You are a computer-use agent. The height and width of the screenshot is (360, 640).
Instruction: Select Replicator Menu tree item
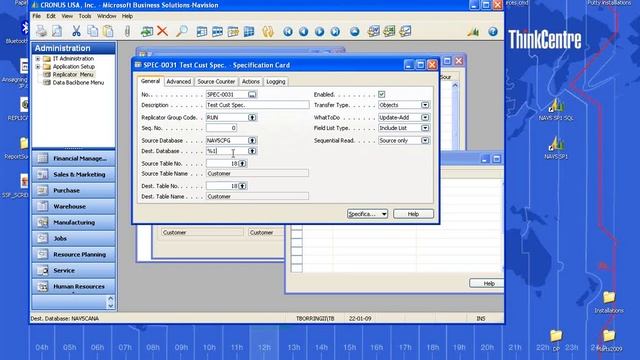(73, 75)
